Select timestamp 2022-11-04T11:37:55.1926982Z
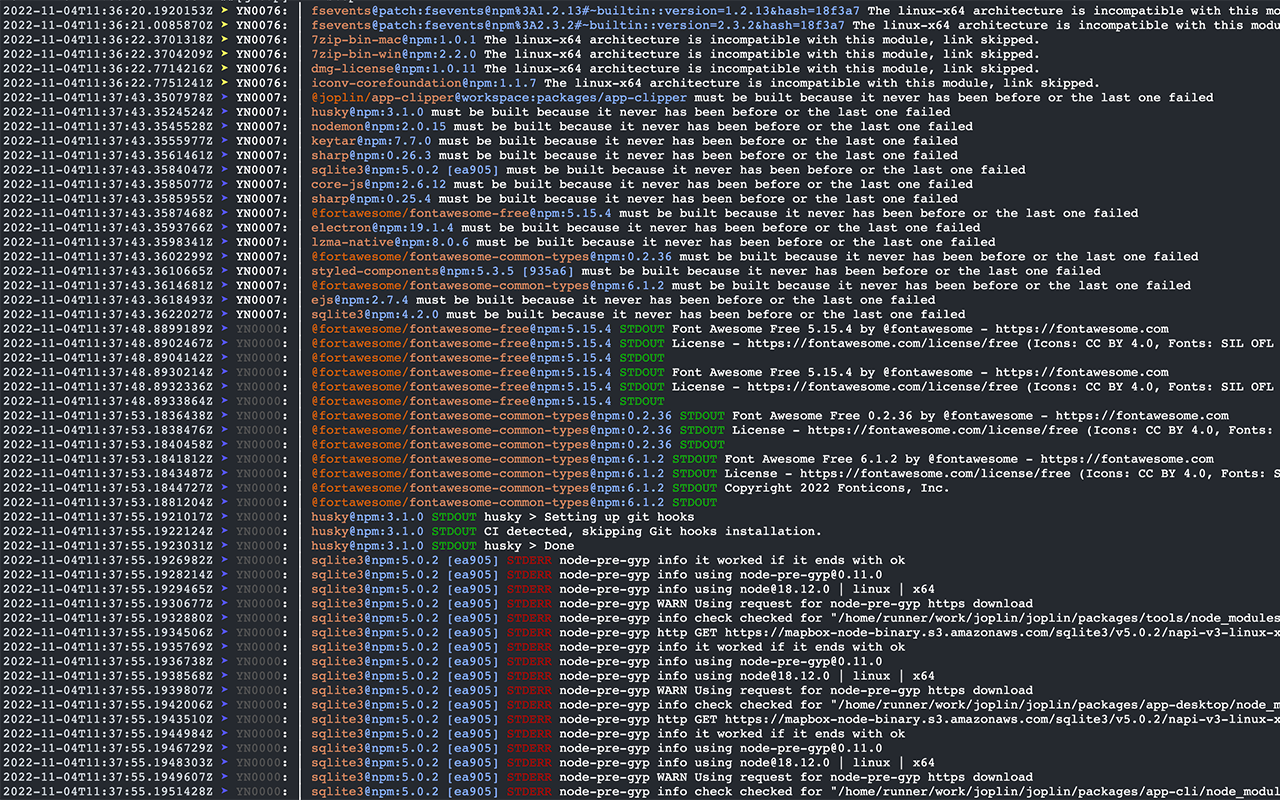 108,560
